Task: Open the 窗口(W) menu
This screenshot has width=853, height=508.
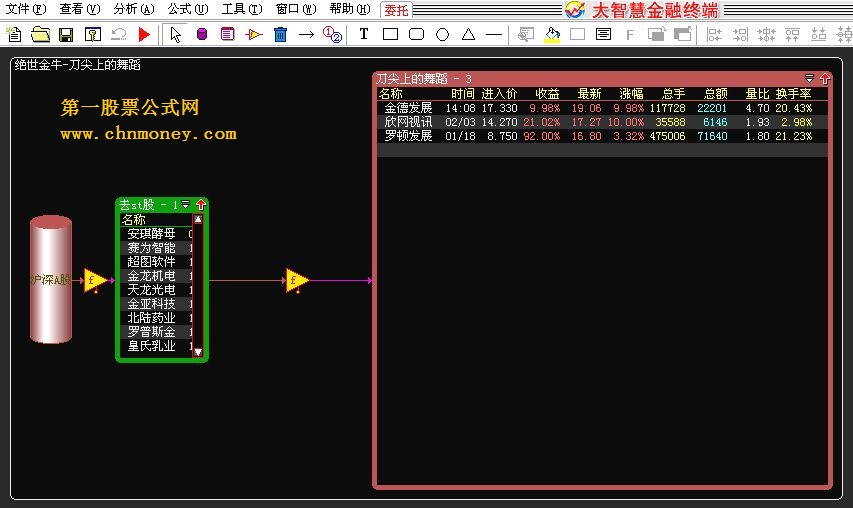Action: pyautogui.click(x=295, y=9)
